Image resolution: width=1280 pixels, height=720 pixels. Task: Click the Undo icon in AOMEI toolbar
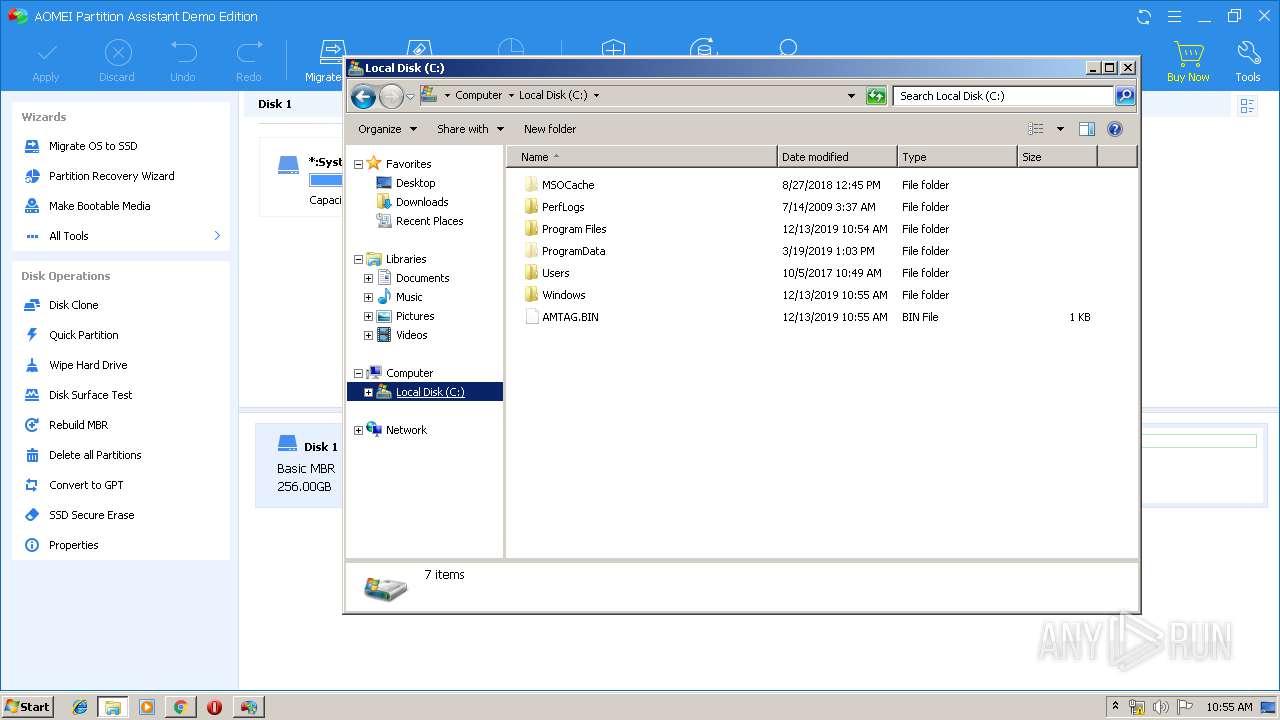click(x=183, y=53)
